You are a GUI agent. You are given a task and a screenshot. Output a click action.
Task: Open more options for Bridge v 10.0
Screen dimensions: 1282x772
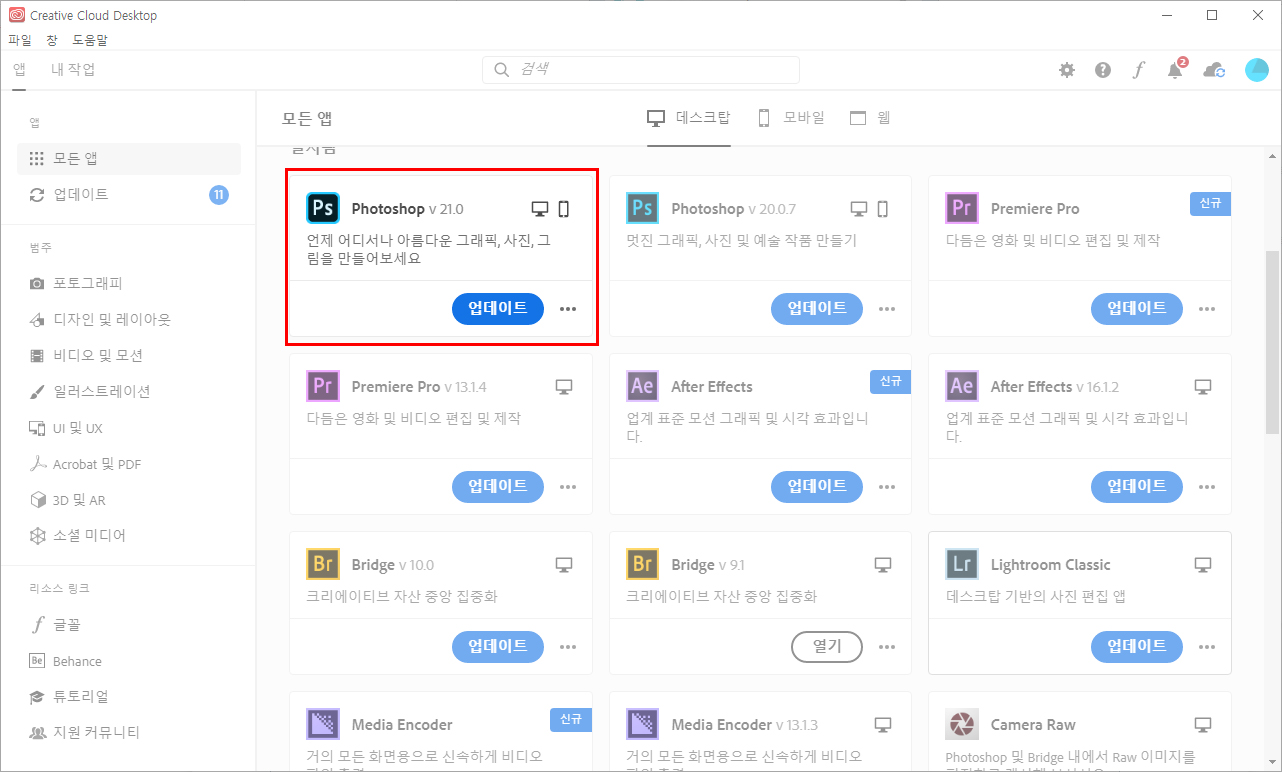[568, 647]
